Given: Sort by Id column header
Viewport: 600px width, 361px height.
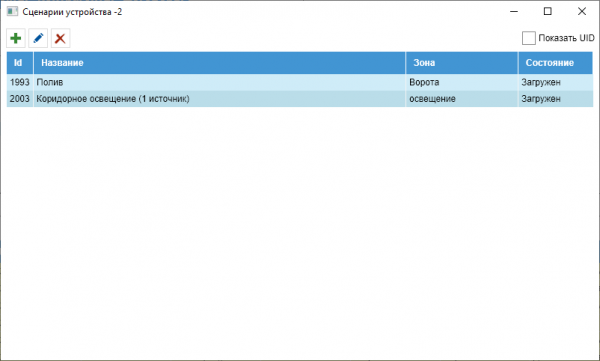Looking at the screenshot, I should 20,63.
